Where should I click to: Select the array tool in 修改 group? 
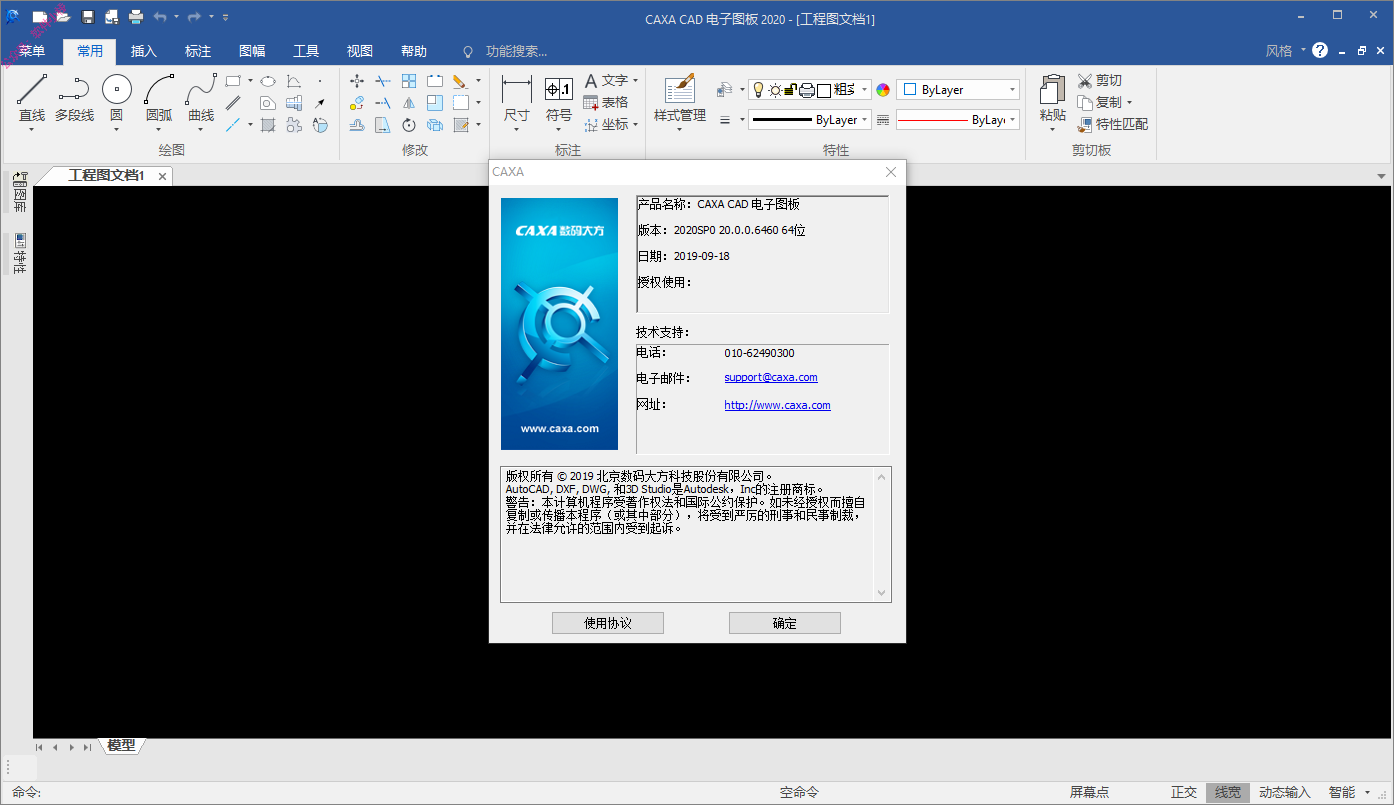409,81
